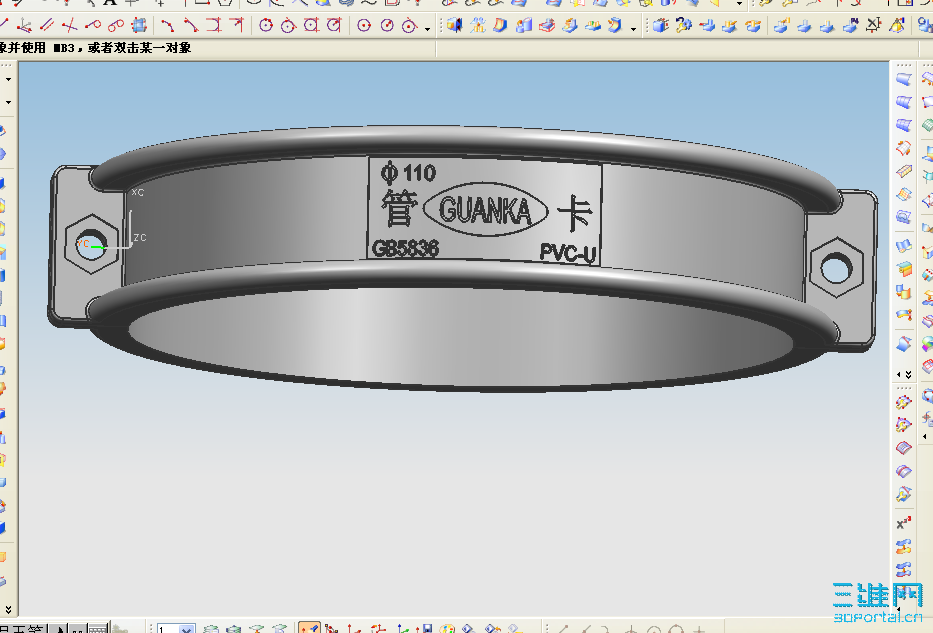Select the x-squared expression icon

pyautogui.click(x=904, y=524)
